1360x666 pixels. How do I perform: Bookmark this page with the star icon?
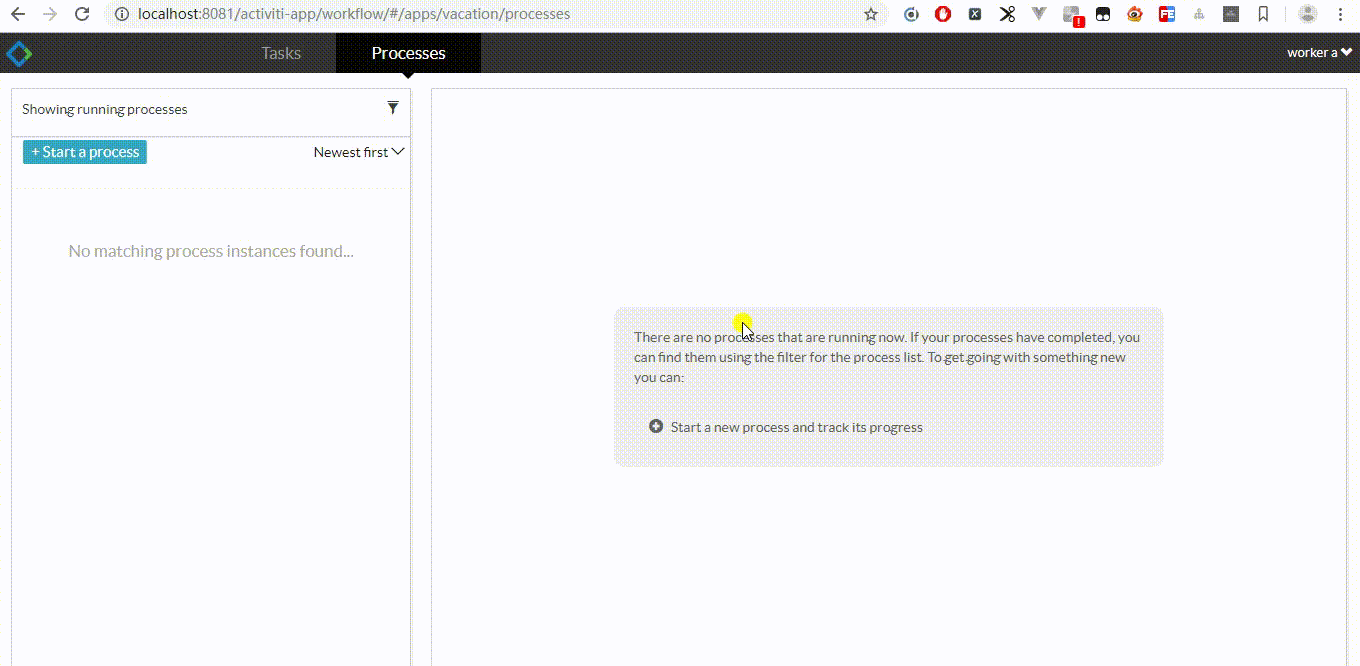871,15
